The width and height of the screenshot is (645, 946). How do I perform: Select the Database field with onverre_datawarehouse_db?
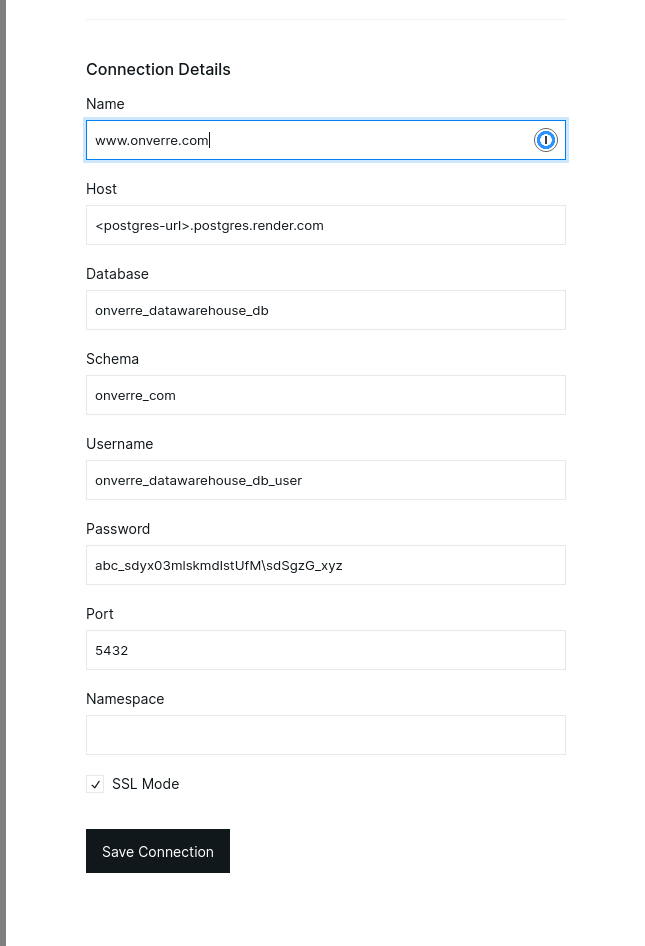(325, 310)
